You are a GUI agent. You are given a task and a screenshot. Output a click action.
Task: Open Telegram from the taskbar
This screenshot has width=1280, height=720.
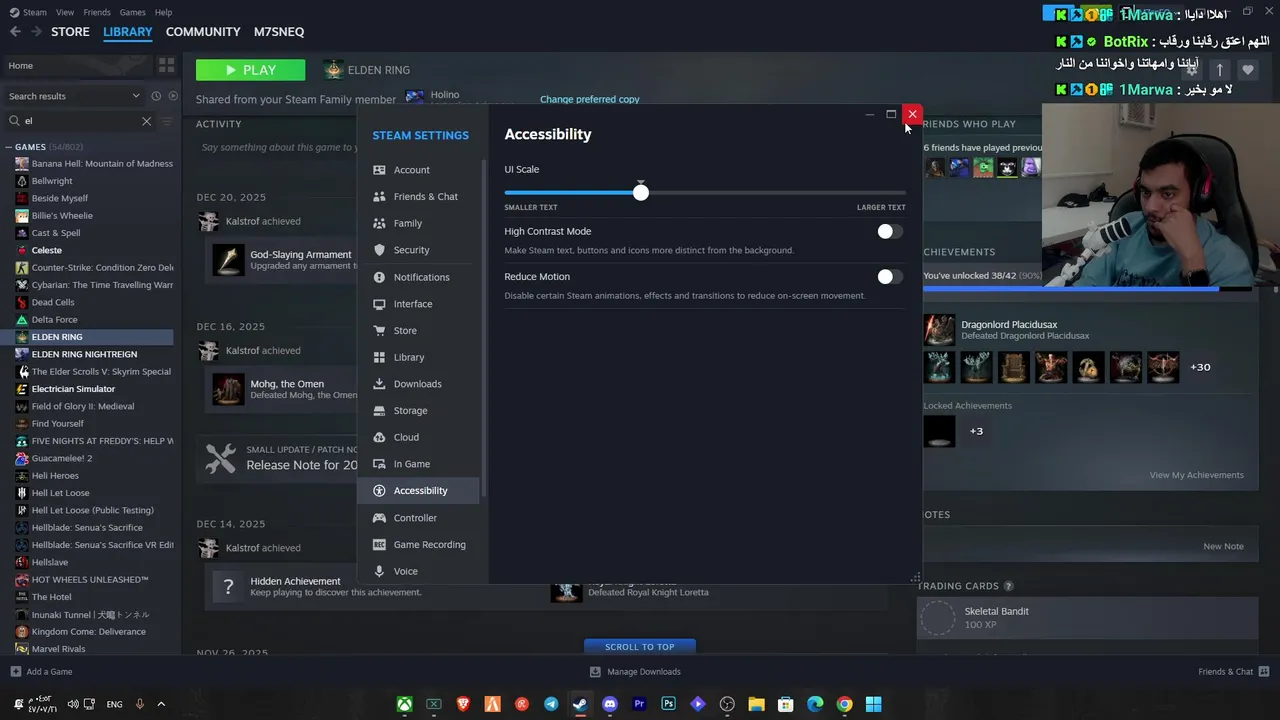pos(551,704)
